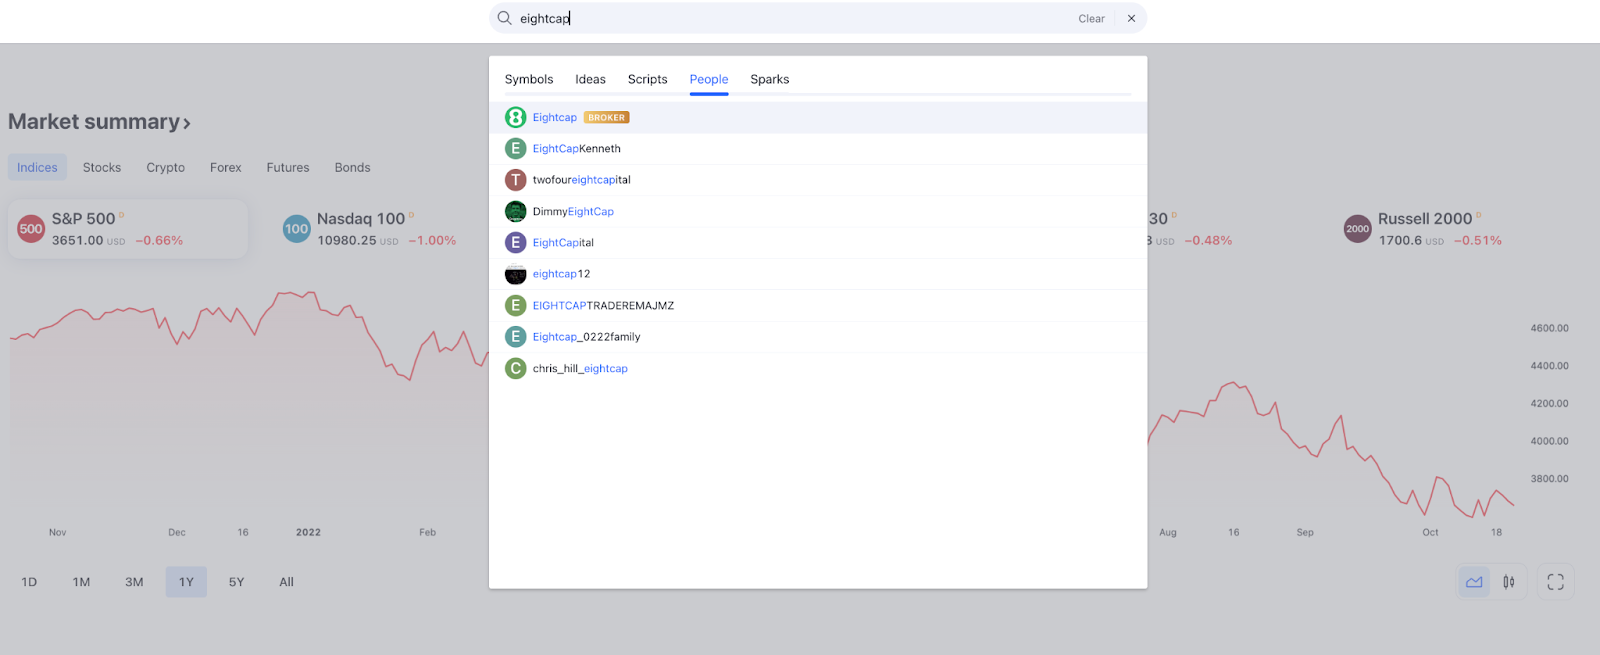This screenshot has height=655, width=1600.
Task: Click the chris_hill_eightcap C avatar
Action: [x=515, y=368]
